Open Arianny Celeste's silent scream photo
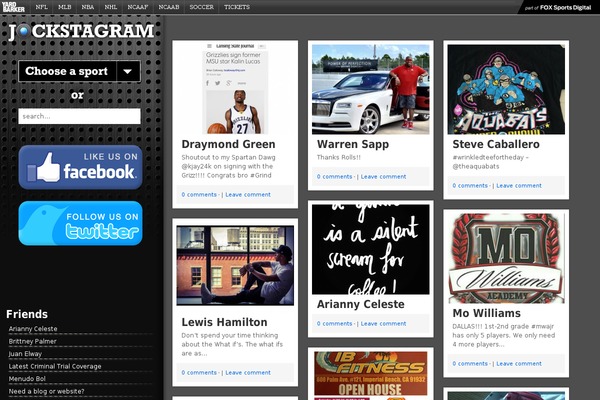This screenshot has width=600, height=400. [370, 249]
